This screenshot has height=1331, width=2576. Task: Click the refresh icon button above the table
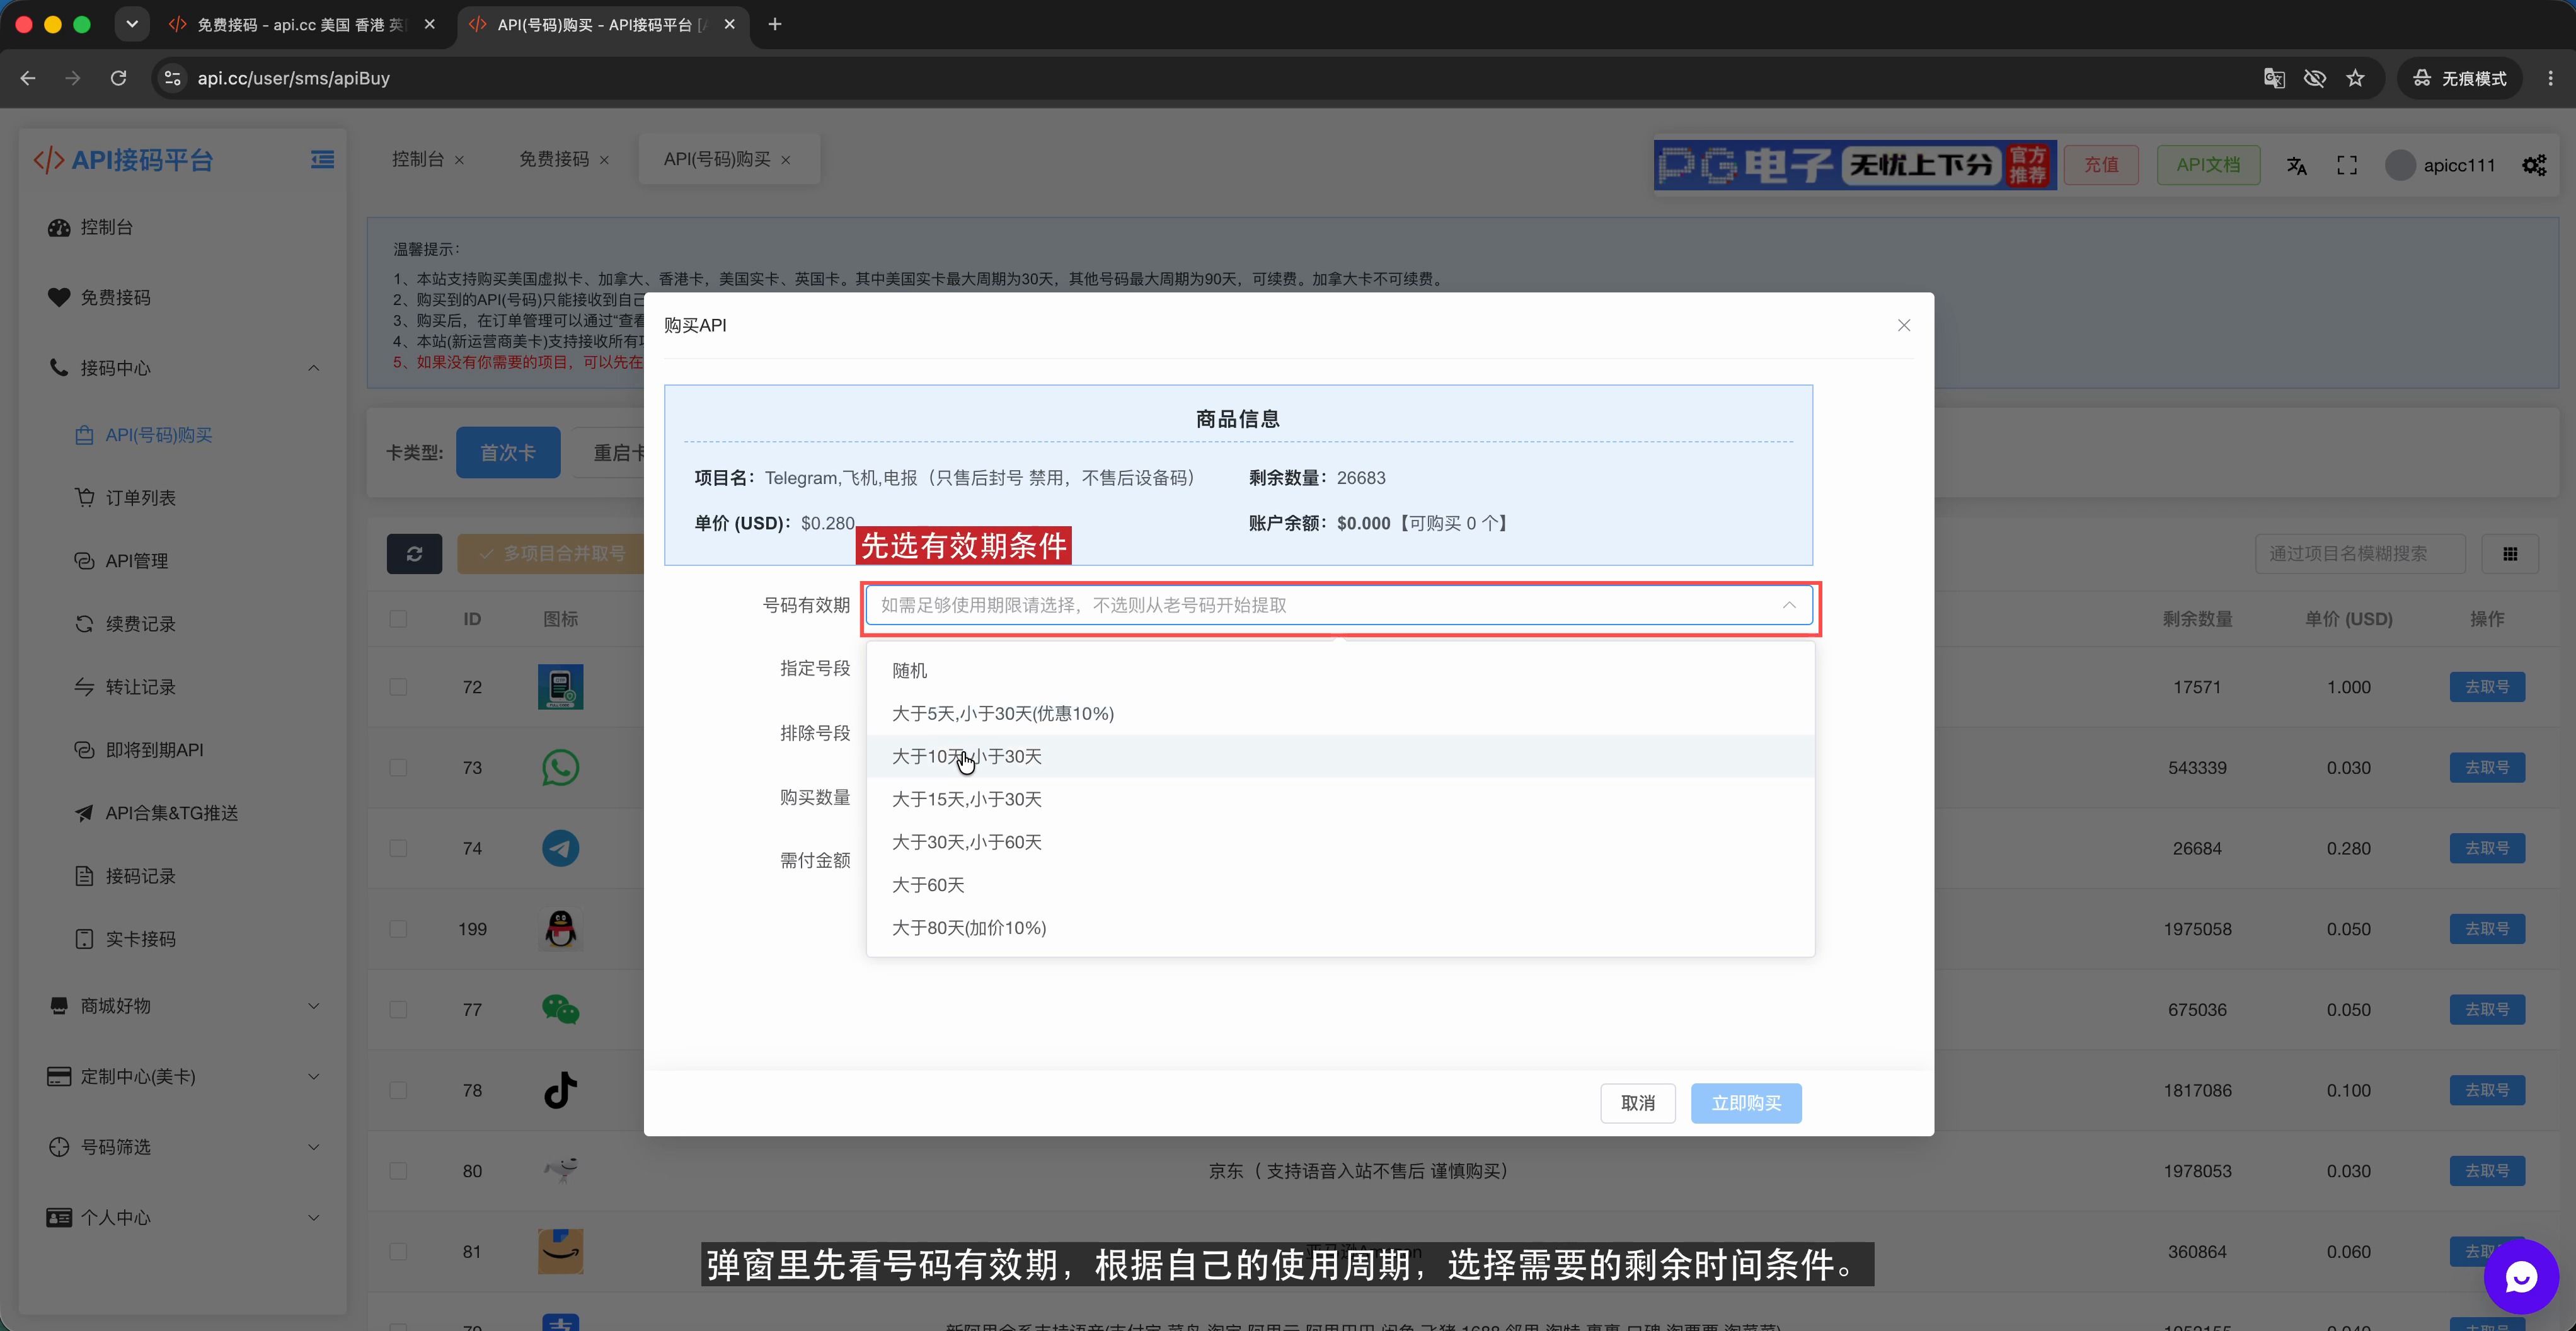(414, 553)
